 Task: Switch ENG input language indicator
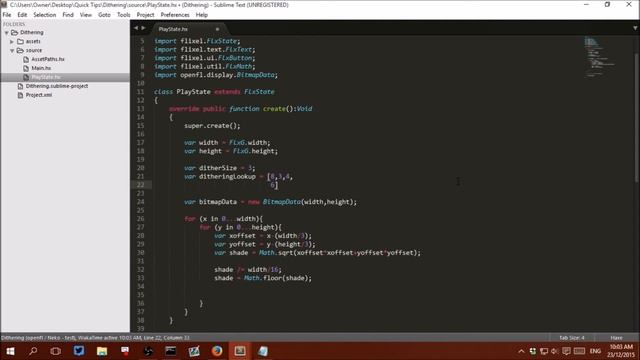coord(595,351)
